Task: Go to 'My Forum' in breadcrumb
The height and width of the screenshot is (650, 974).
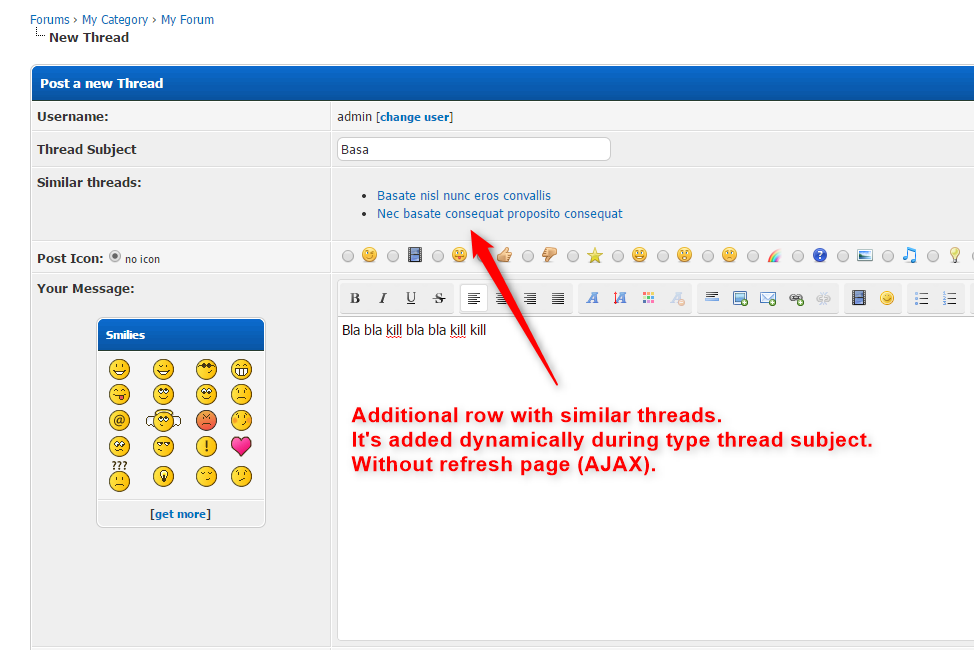Action: pyautogui.click(x=187, y=20)
